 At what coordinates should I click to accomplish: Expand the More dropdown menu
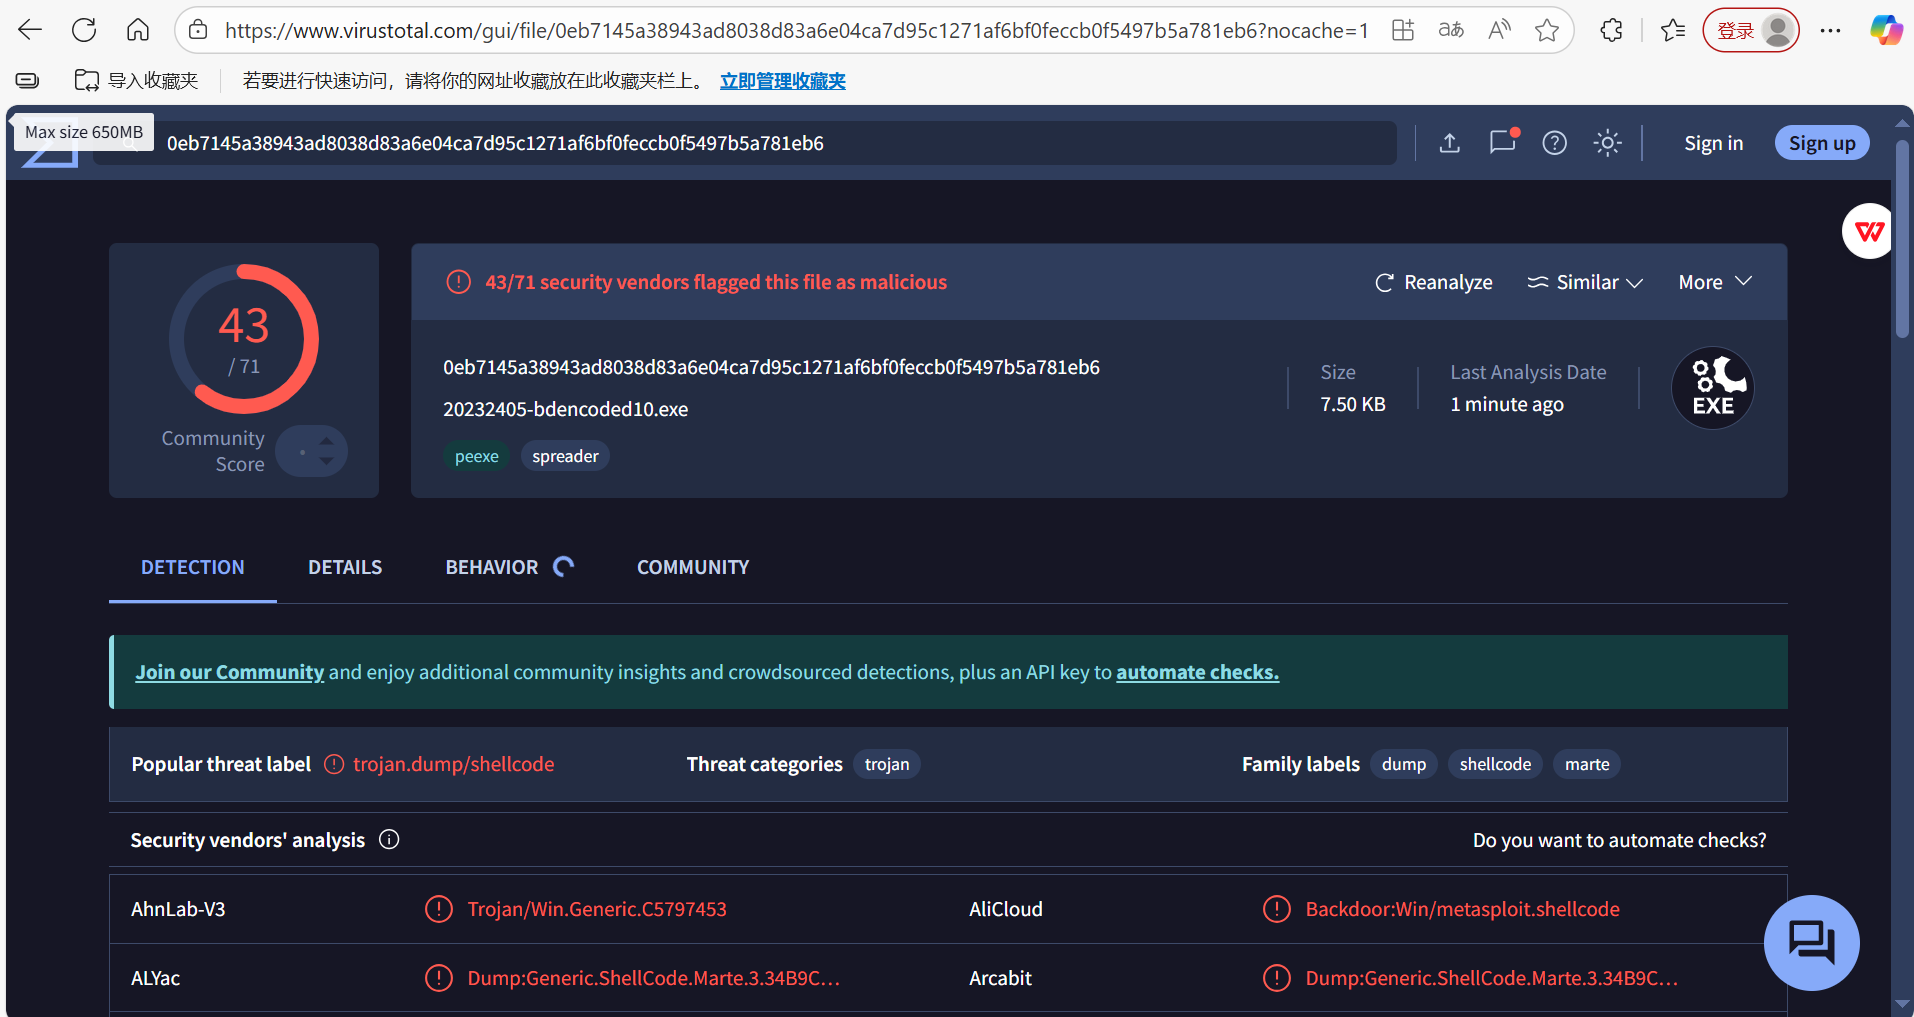pyautogui.click(x=1716, y=283)
